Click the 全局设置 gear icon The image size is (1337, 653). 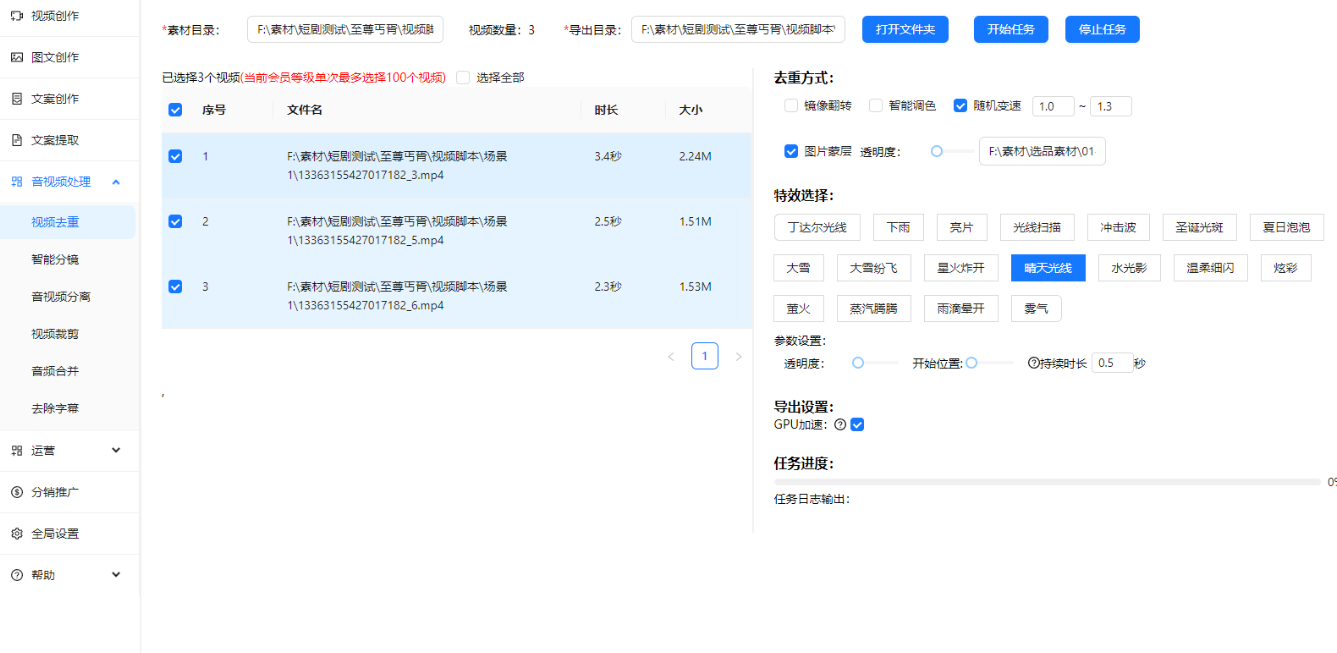(16, 534)
